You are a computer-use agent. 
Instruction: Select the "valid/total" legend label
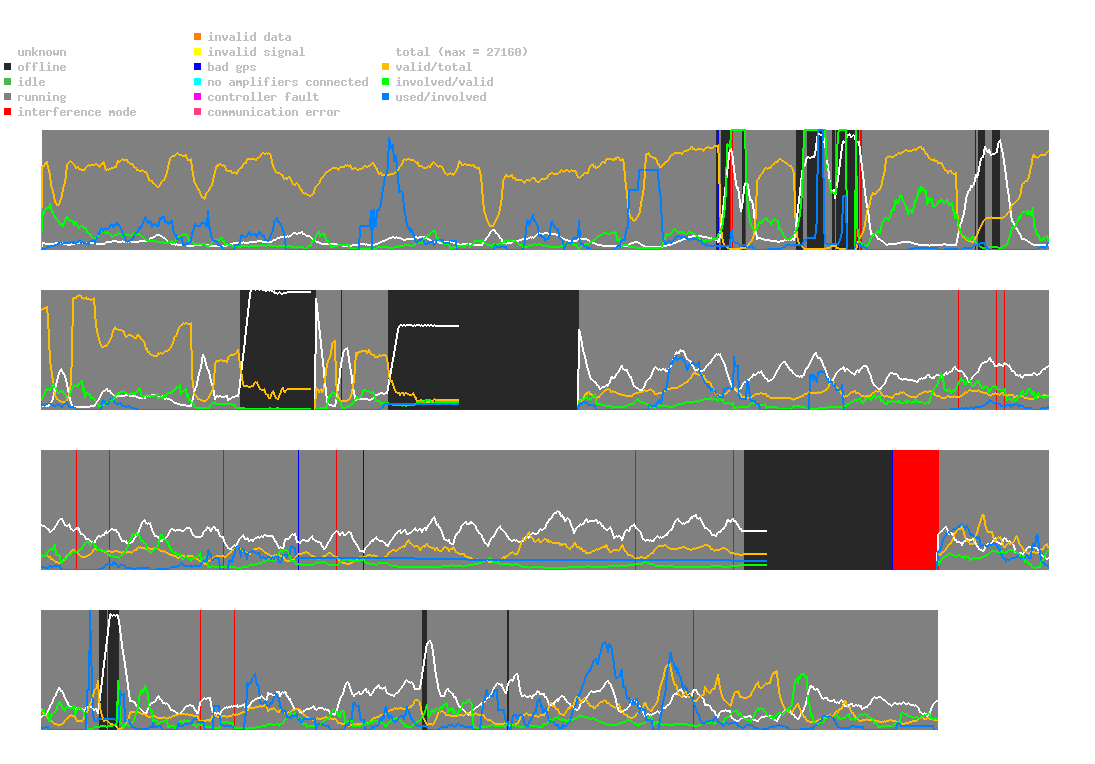(434, 67)
